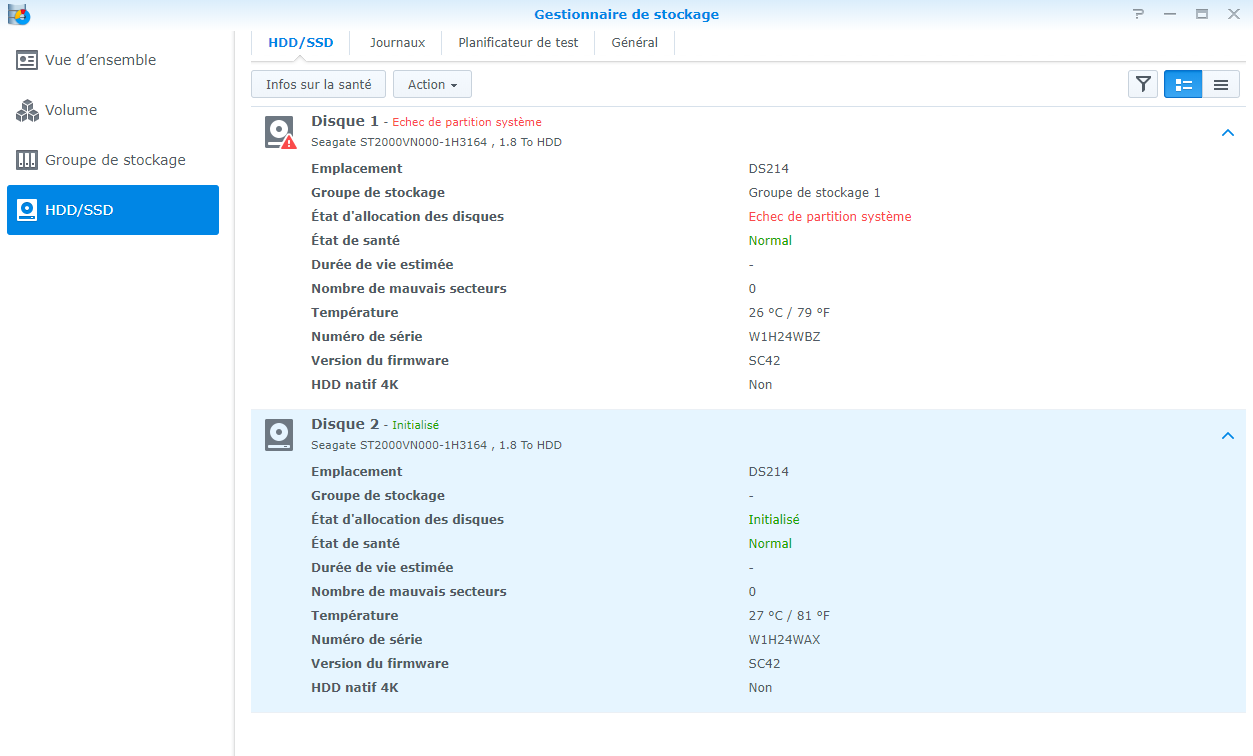Image resolution: width=1253 pixels, height=756 pixels.
Task: Click the Vue d'ensemble sidebar icon
Action: coord(27,60)
